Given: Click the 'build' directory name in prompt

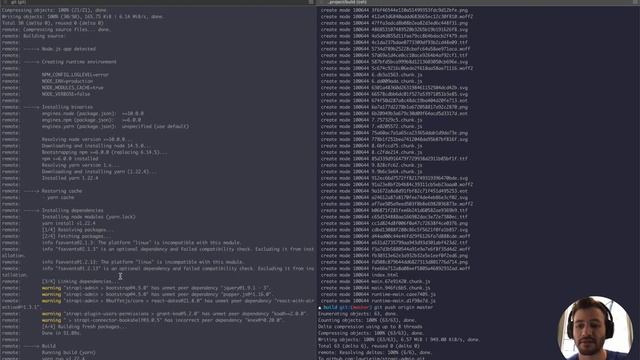Looking at the screenshot, I should [x=330, y=307].
